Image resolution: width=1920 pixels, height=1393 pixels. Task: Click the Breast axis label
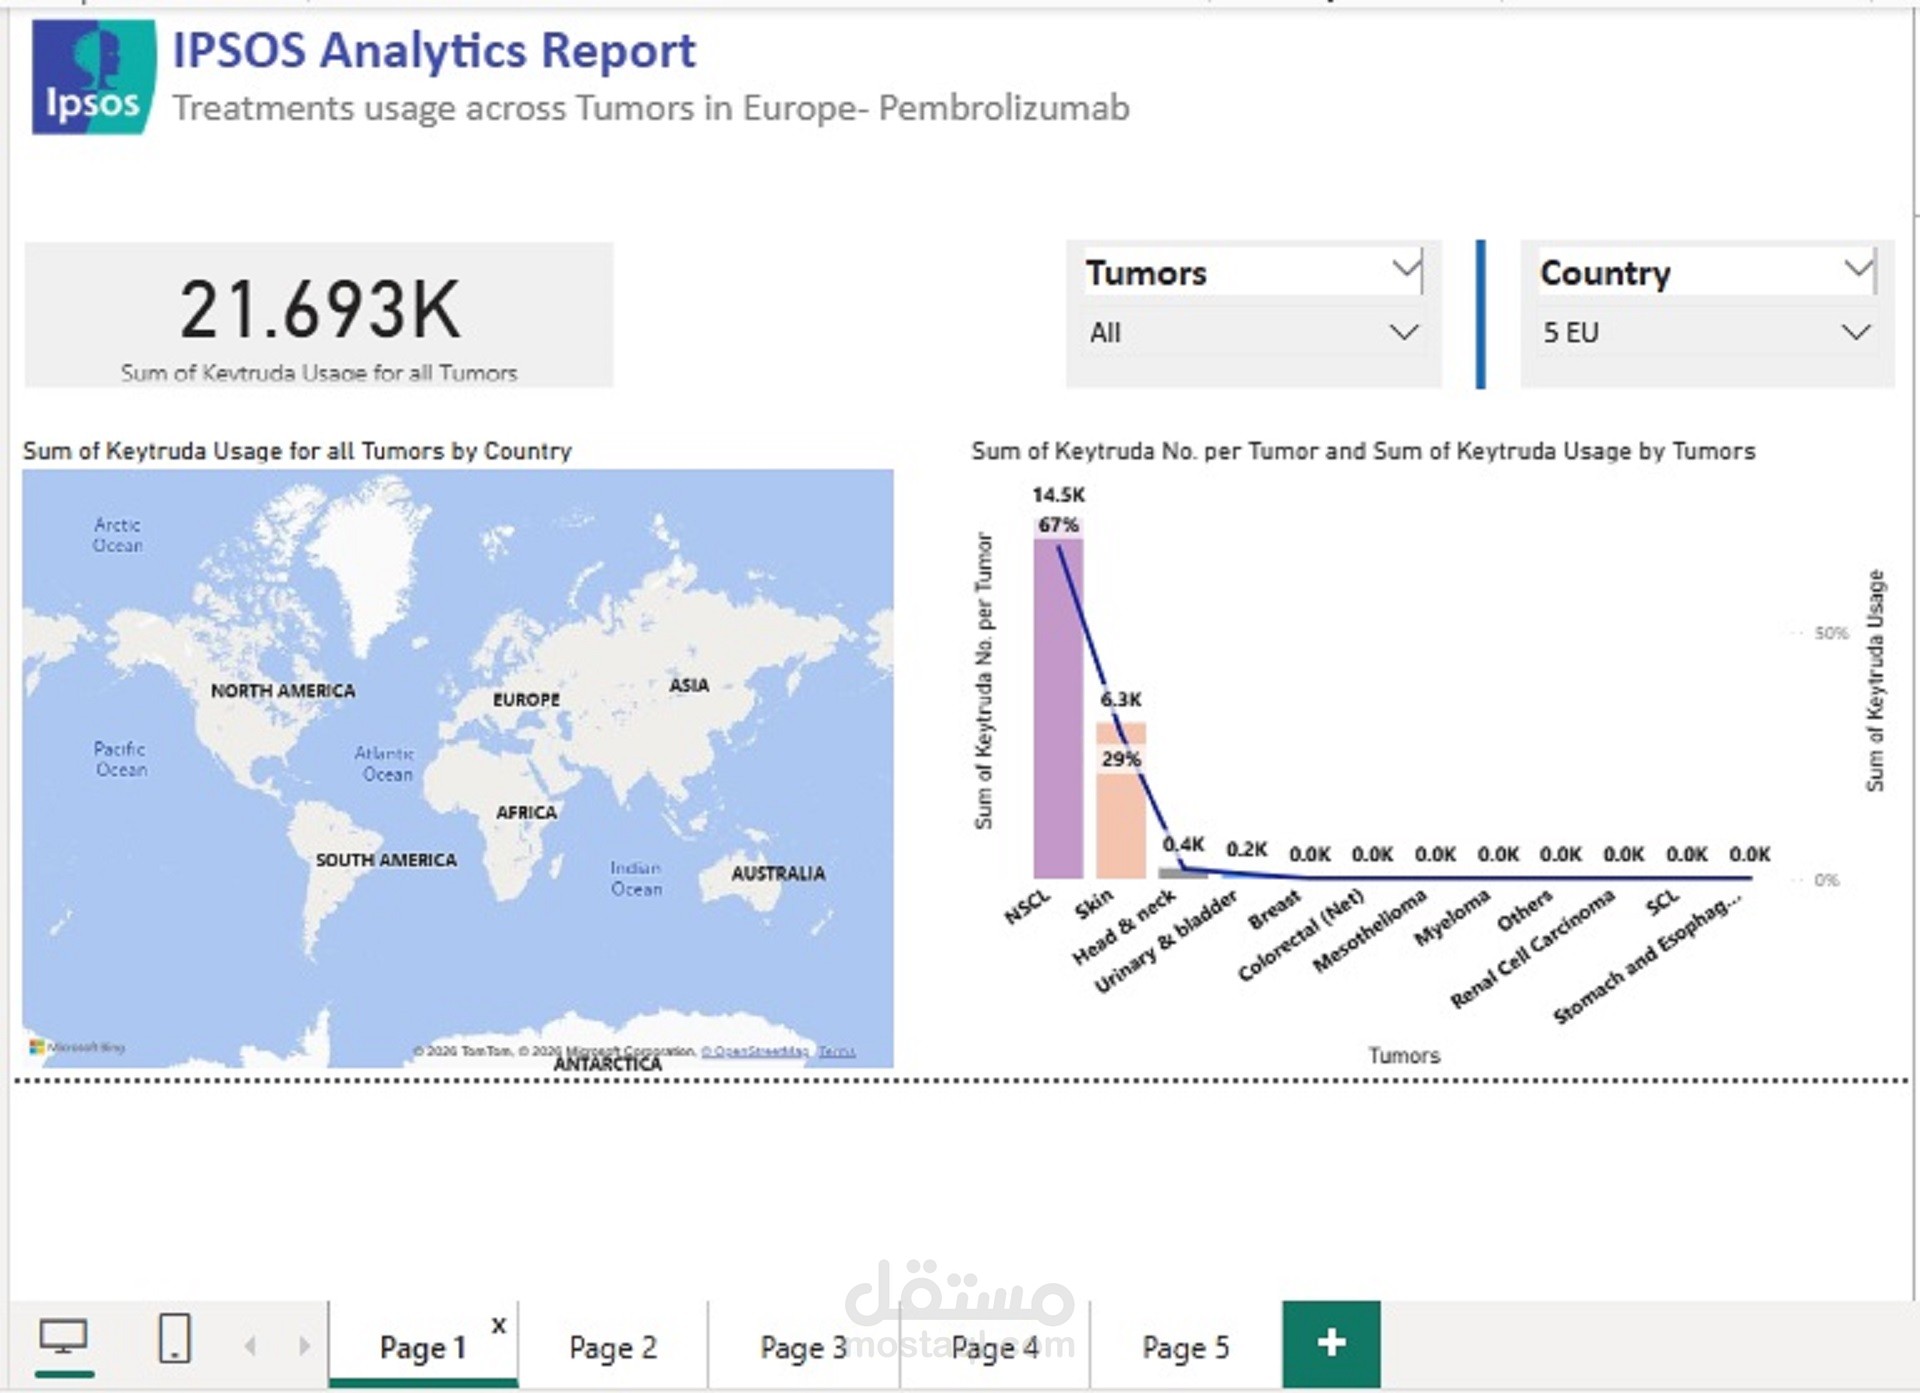pyautogui.click(x=1275, y=909)
